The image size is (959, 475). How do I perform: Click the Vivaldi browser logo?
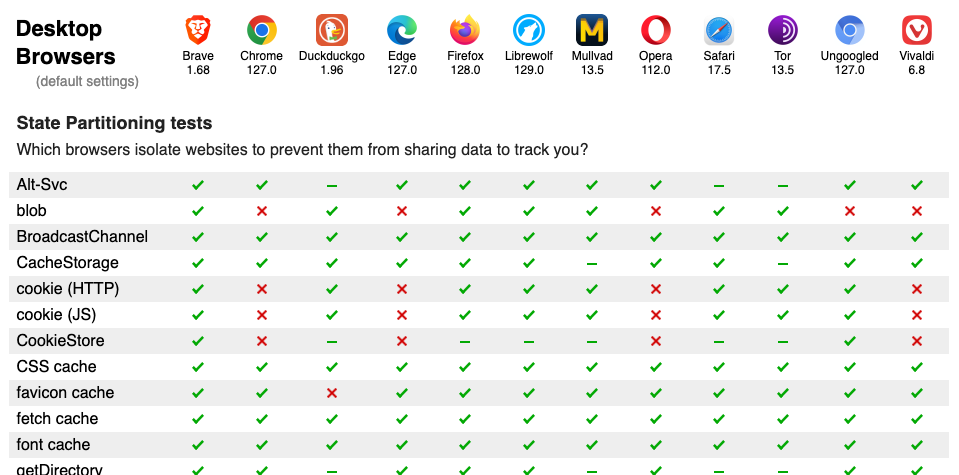pos(916,30)
